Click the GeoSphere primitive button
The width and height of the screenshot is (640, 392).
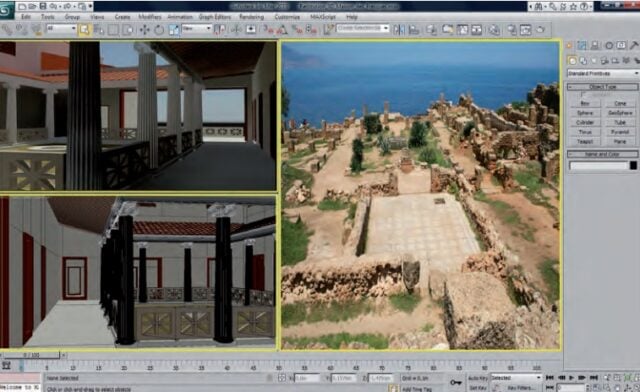pos(620,113)
